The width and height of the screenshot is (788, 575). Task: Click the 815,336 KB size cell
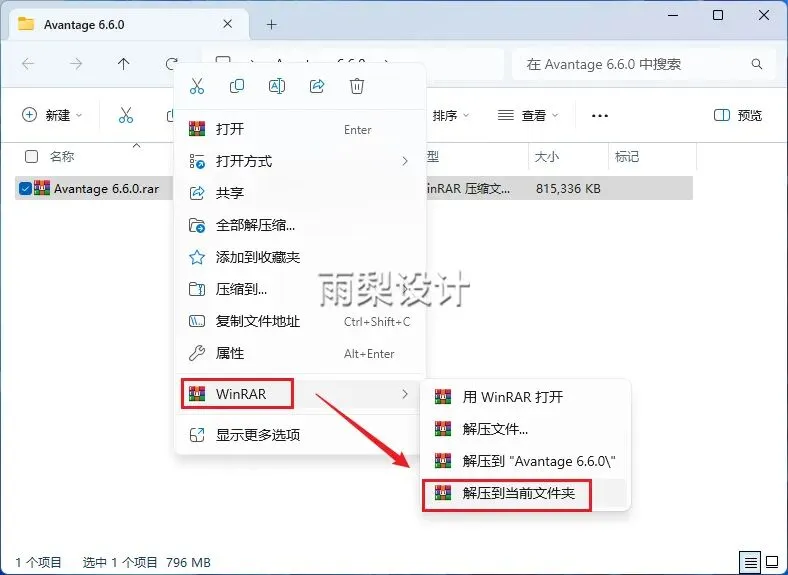tap(568, 188)
